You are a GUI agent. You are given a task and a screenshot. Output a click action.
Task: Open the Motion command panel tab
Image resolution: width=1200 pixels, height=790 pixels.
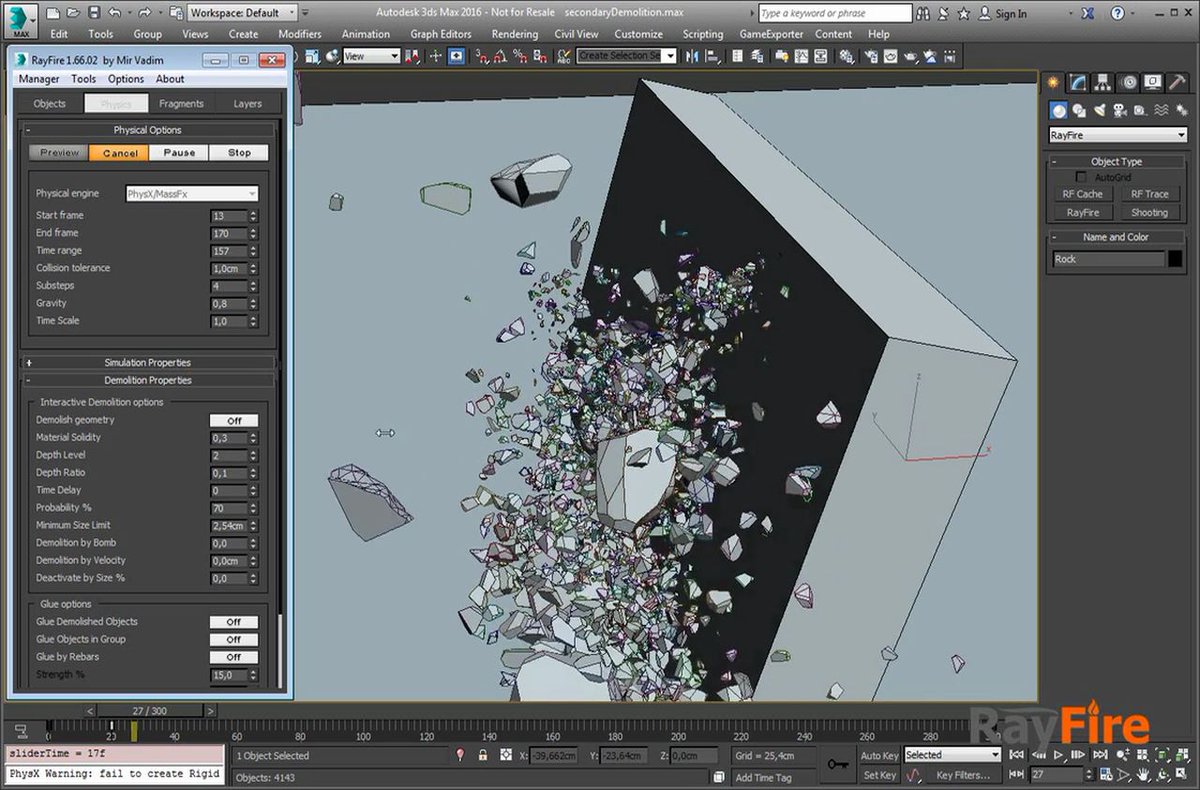1128,82
